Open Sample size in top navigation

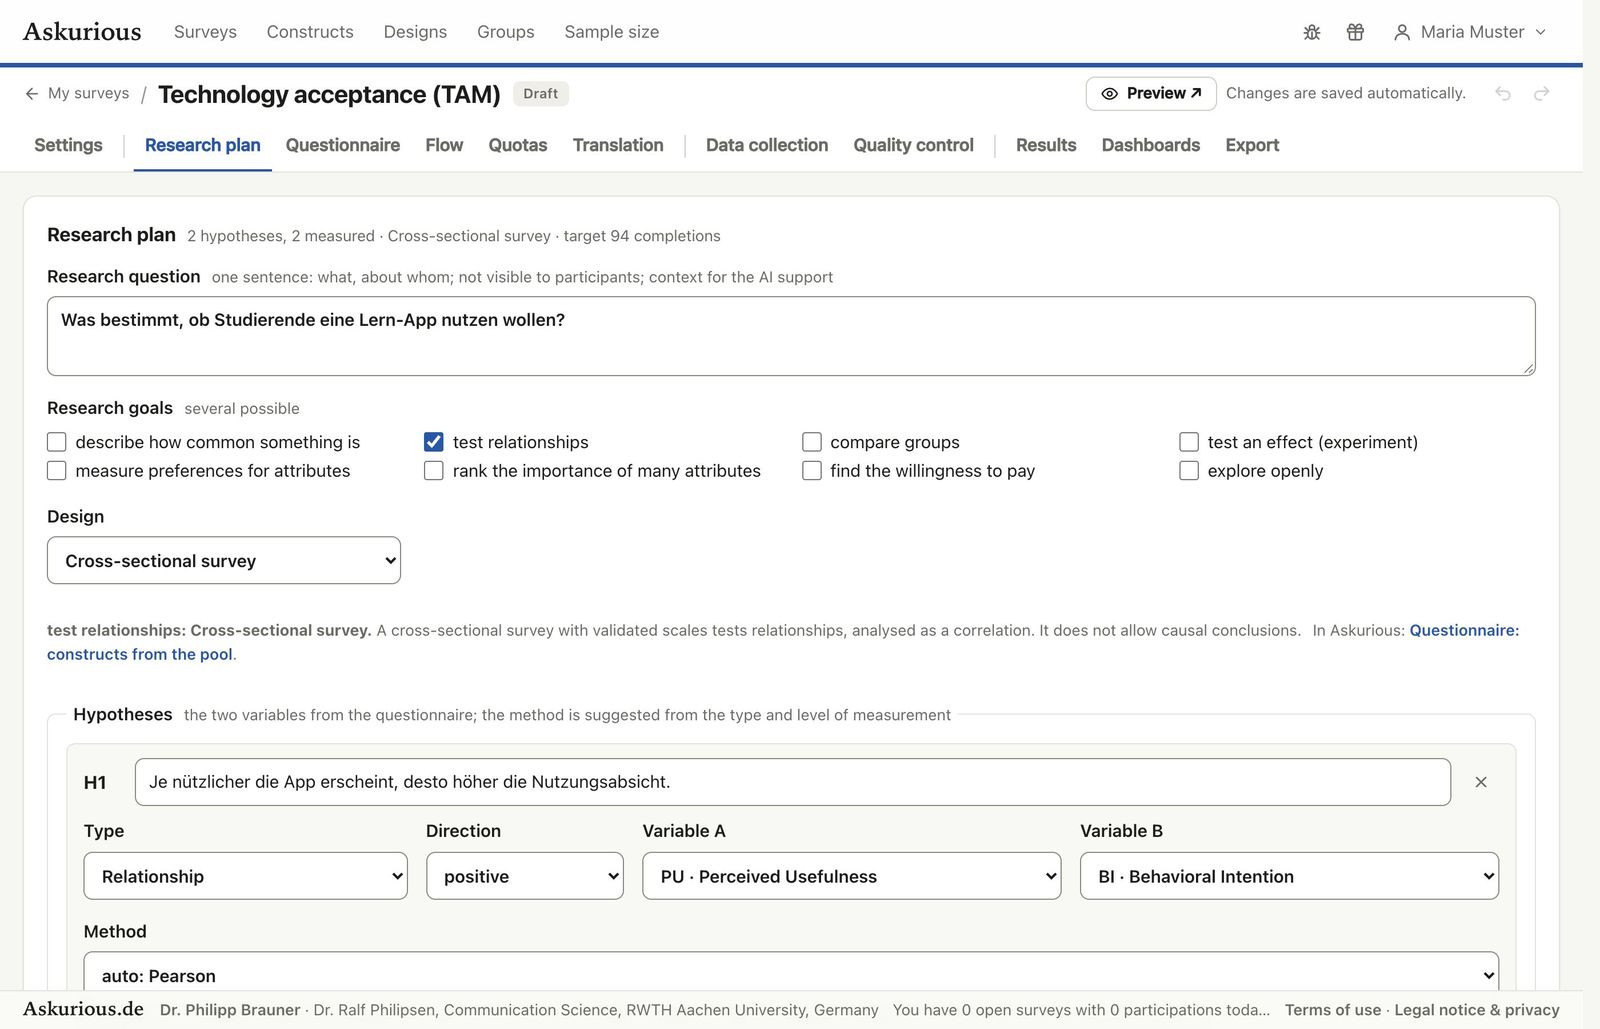point(612,32)
